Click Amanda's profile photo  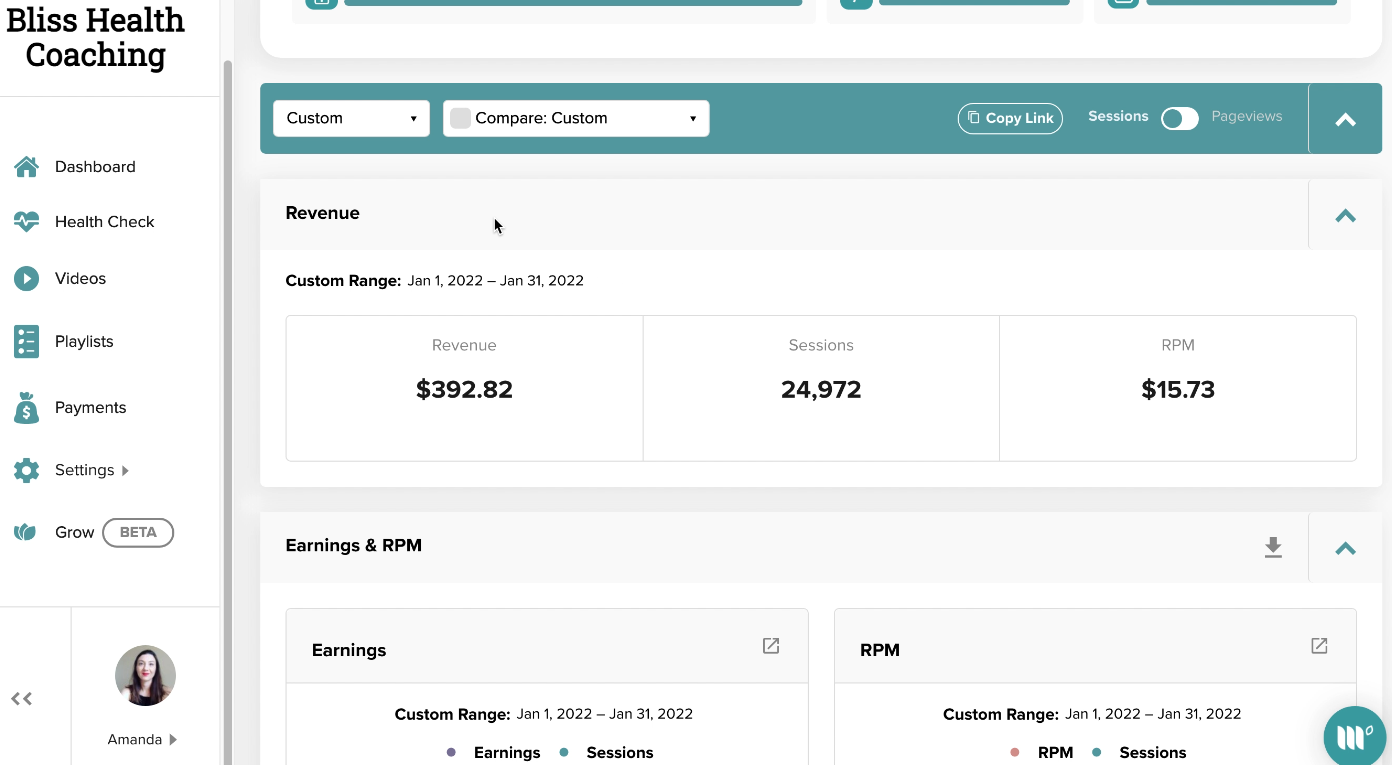pyautogui.click(x=145, y=675)
